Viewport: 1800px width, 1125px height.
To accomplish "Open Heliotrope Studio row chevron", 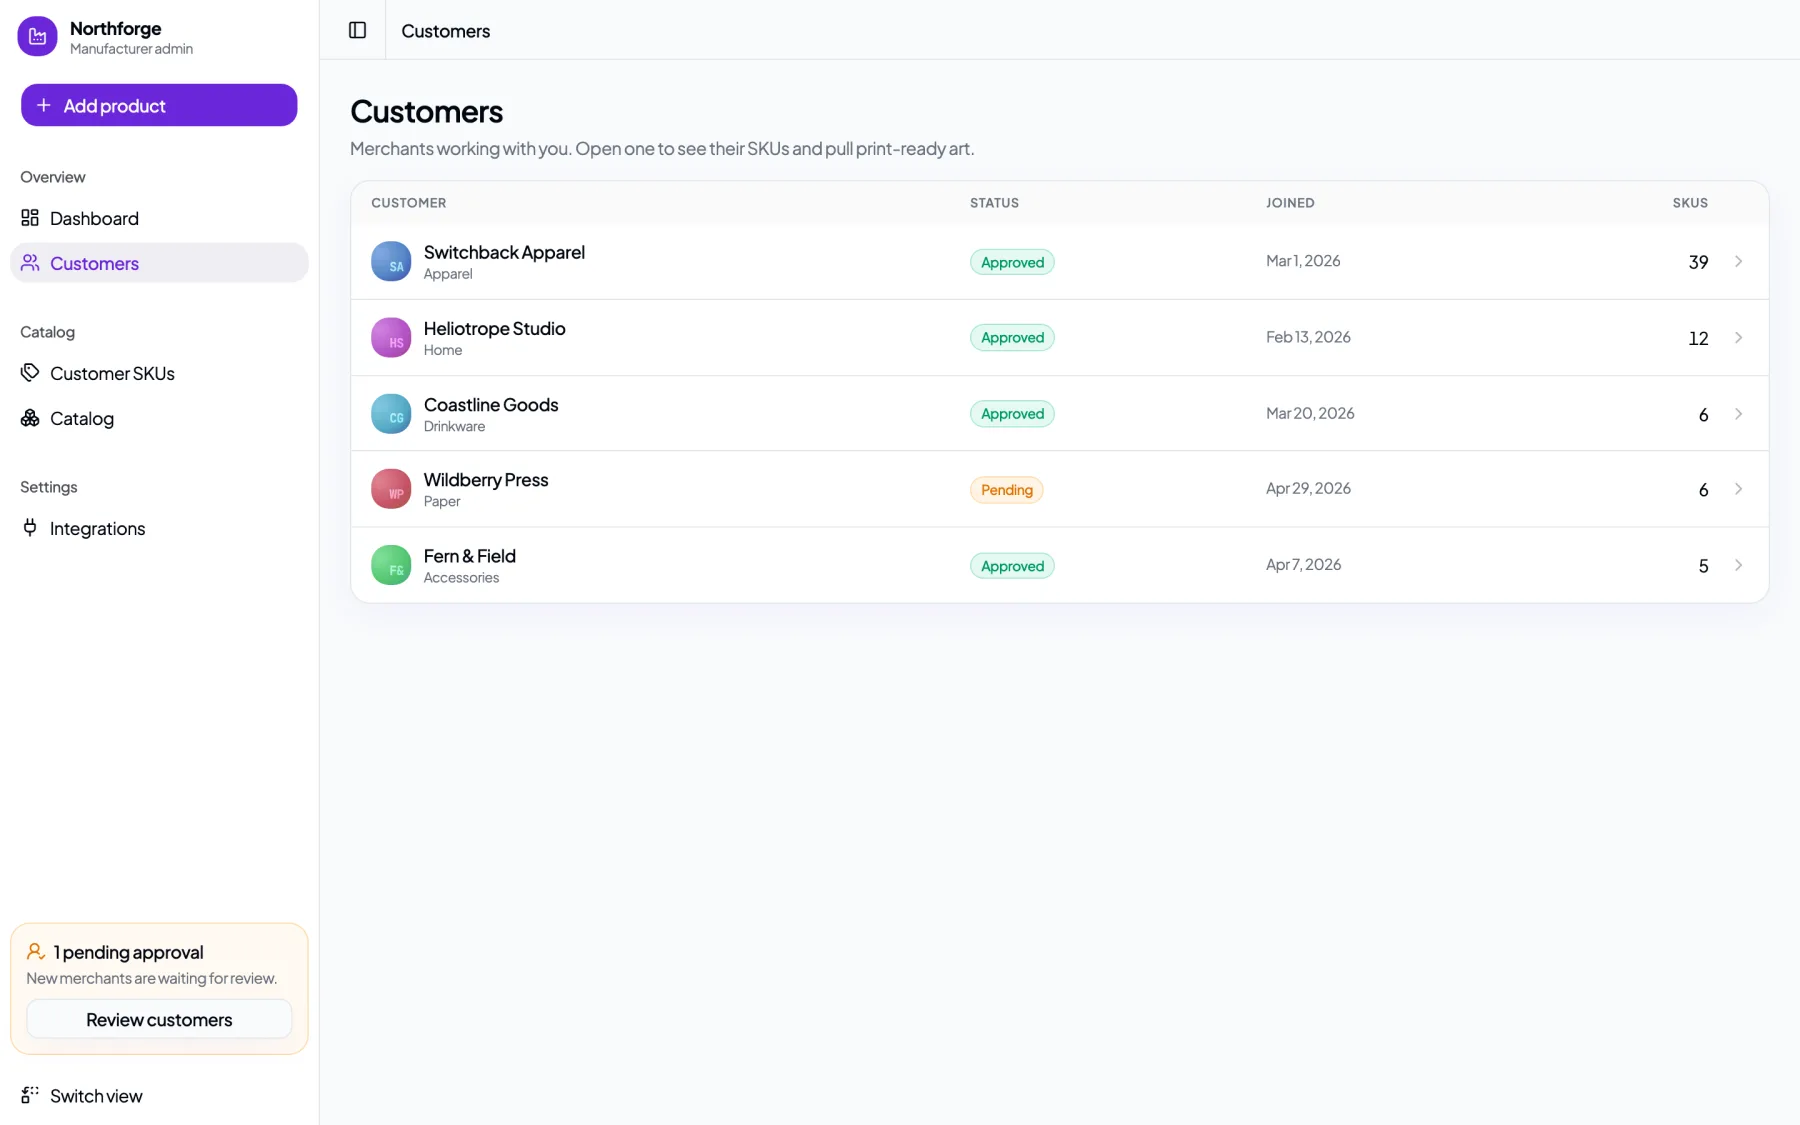I will [1738, 337].
